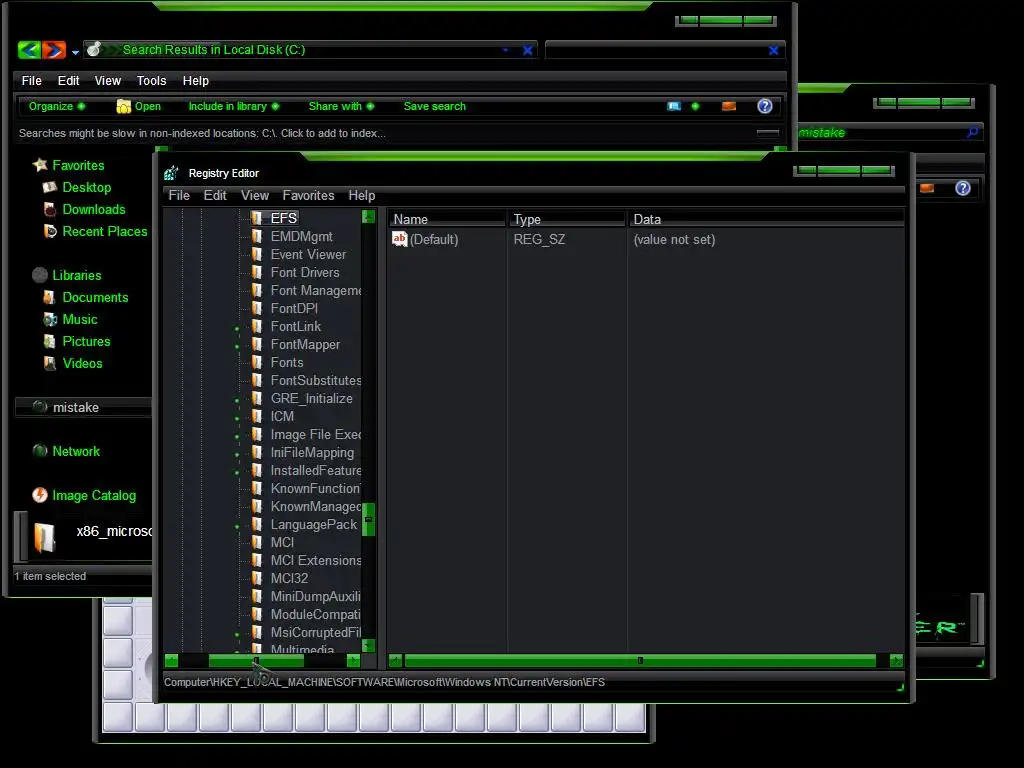Select Libraries in navigation pane
This screenshot has height=768, width=1024.
click(x=76, y=276)
